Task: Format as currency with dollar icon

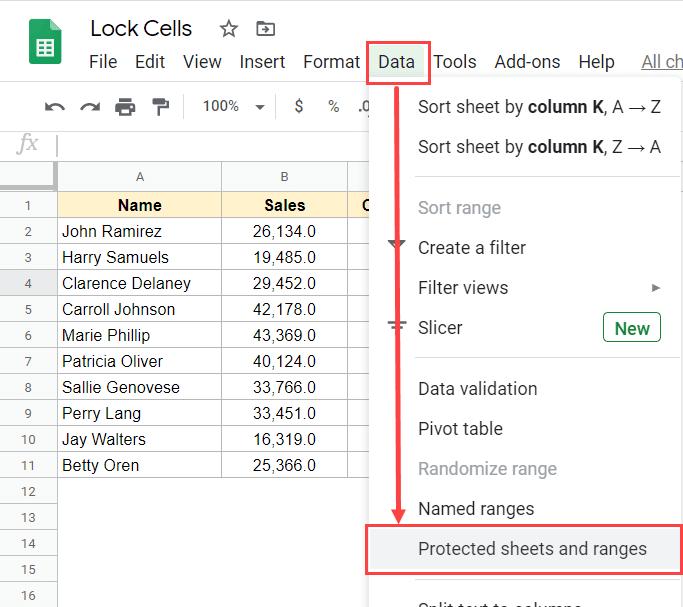Action: point(299,106)
